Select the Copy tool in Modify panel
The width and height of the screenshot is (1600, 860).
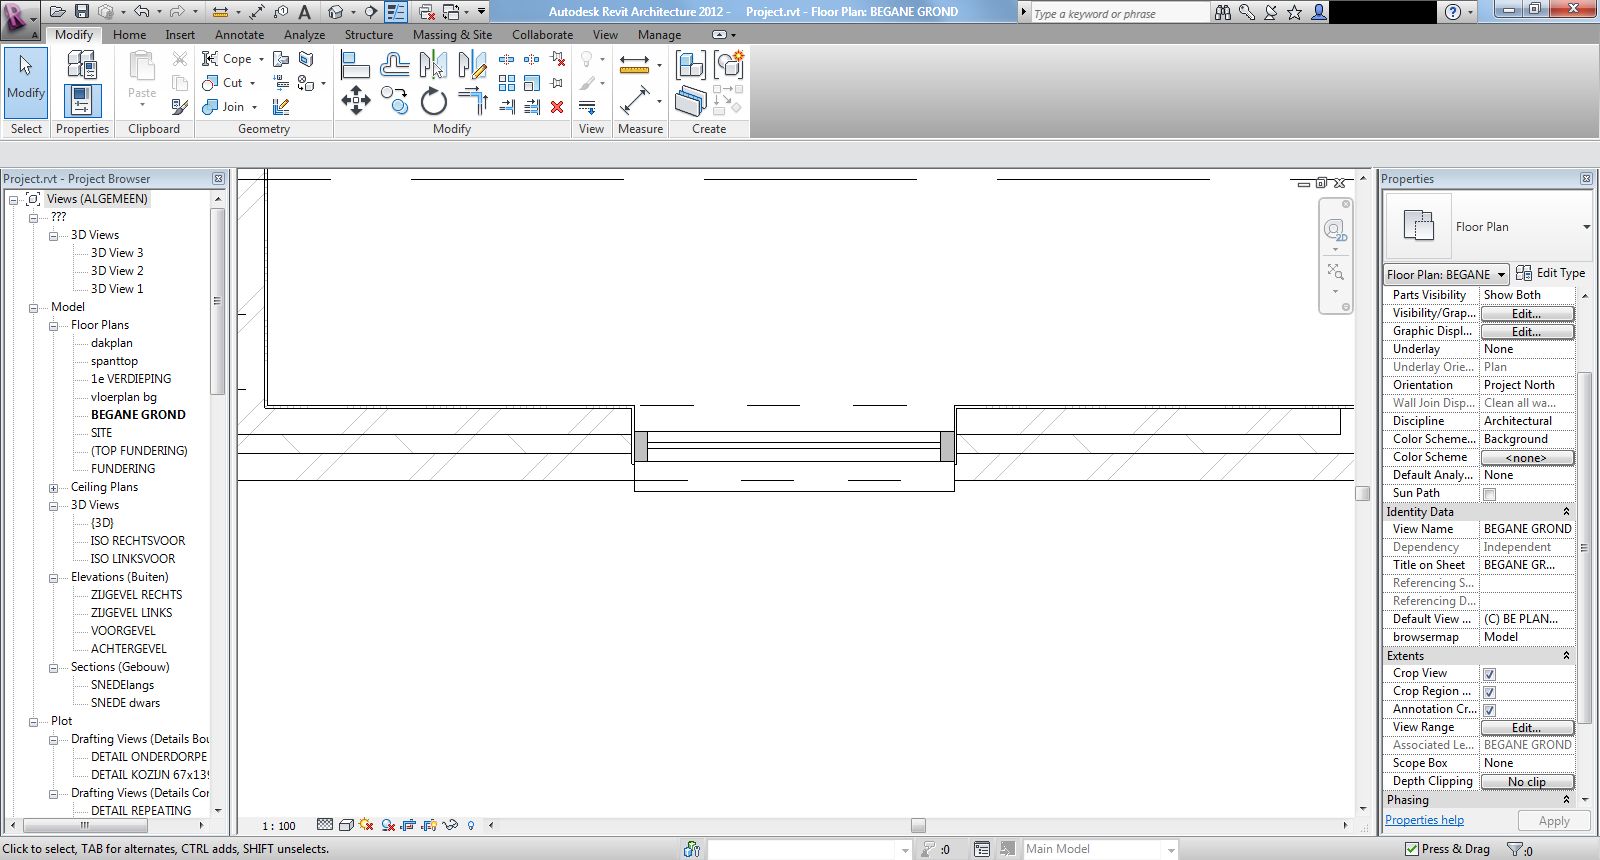[394, 101]
